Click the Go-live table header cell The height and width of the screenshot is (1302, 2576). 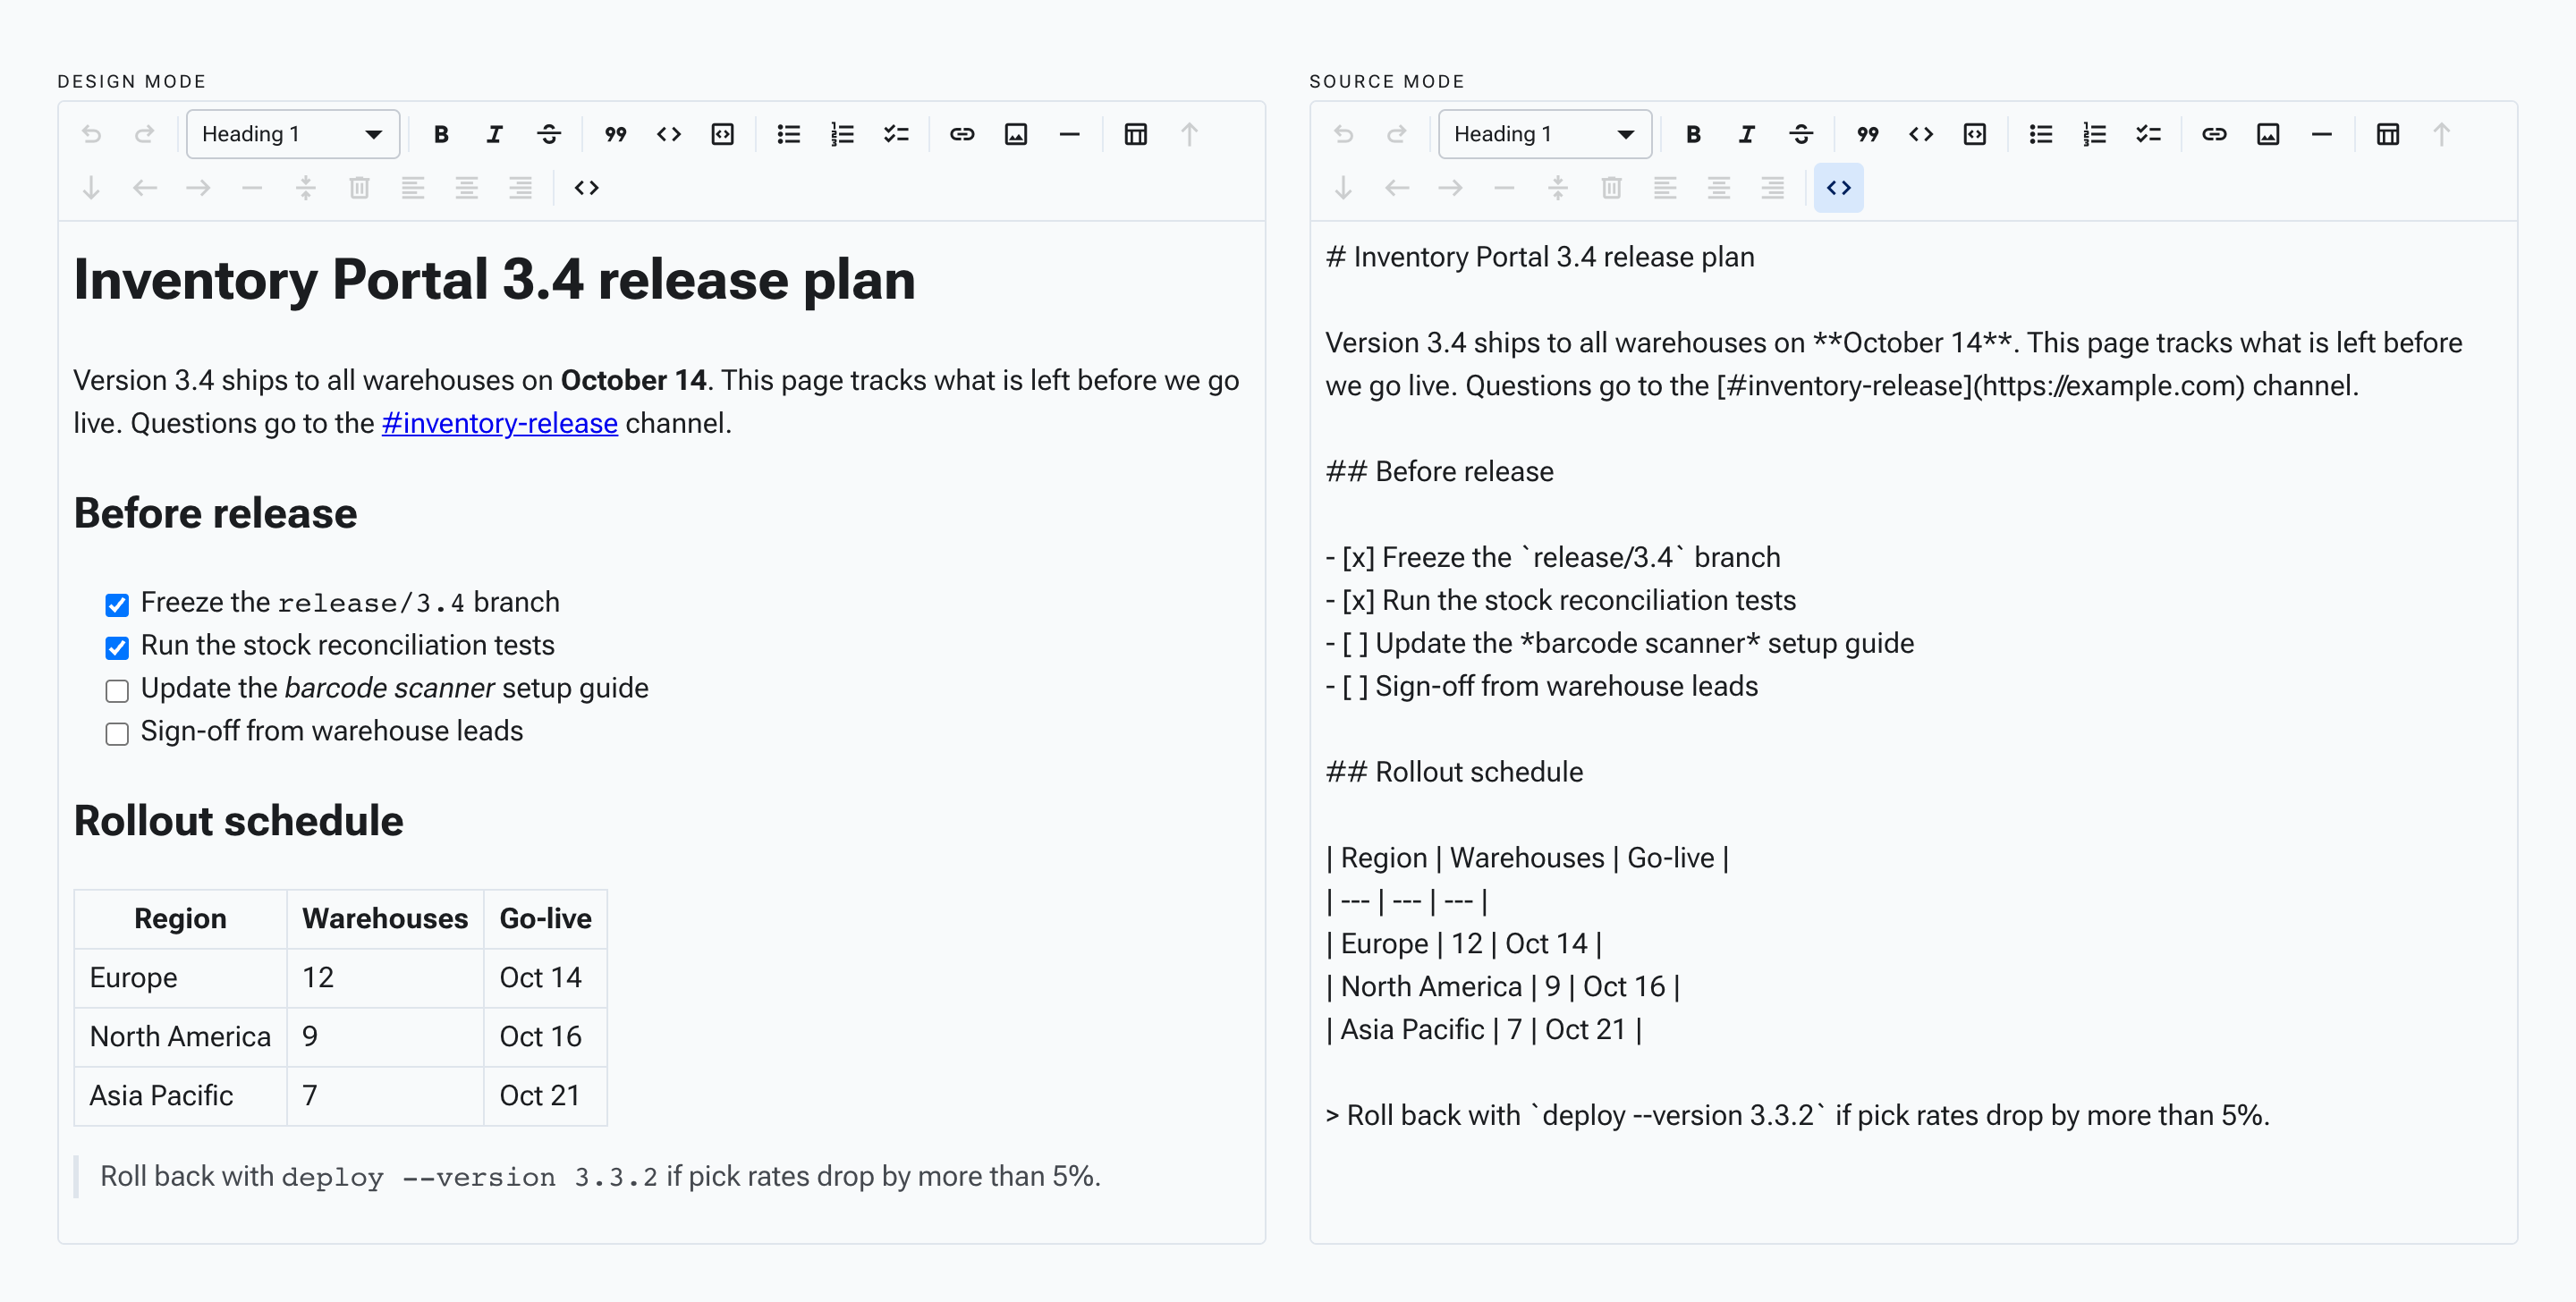pos(546,919)
